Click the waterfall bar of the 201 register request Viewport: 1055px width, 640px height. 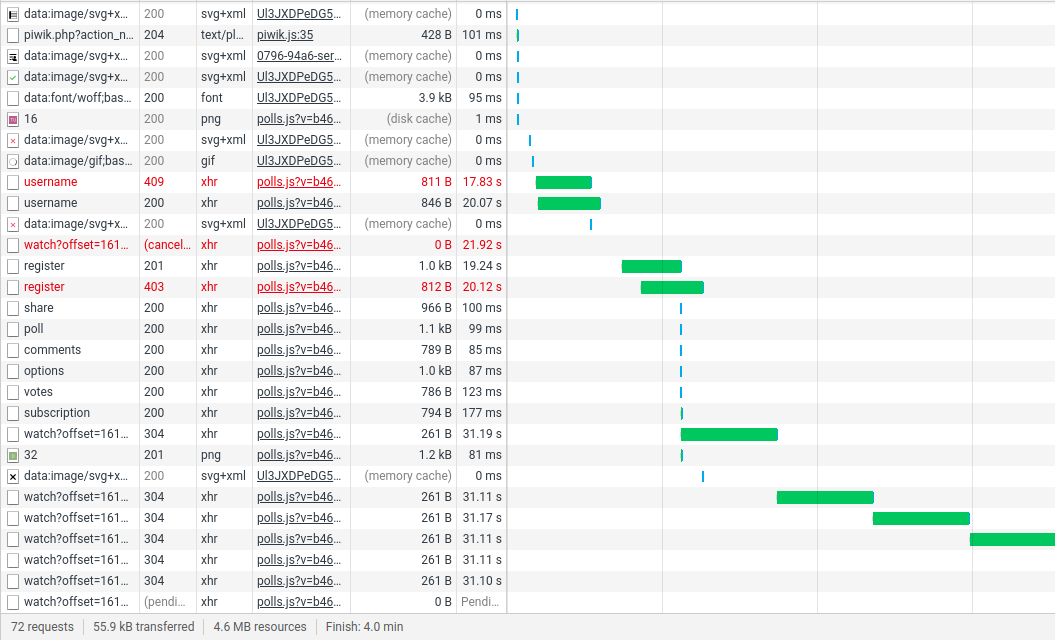click(652, 266)
